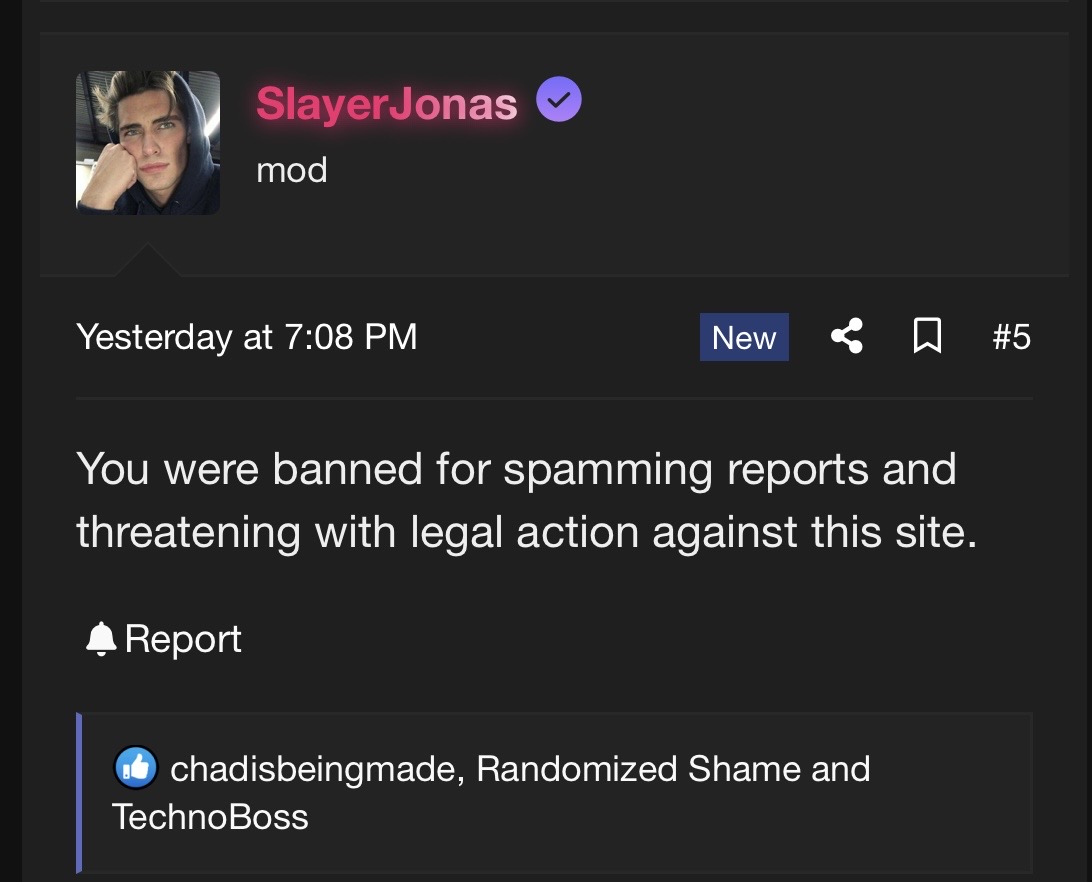Screen dimensions: 1092x882
Task: Report this post via Report text
Action: tap(183, 639)
